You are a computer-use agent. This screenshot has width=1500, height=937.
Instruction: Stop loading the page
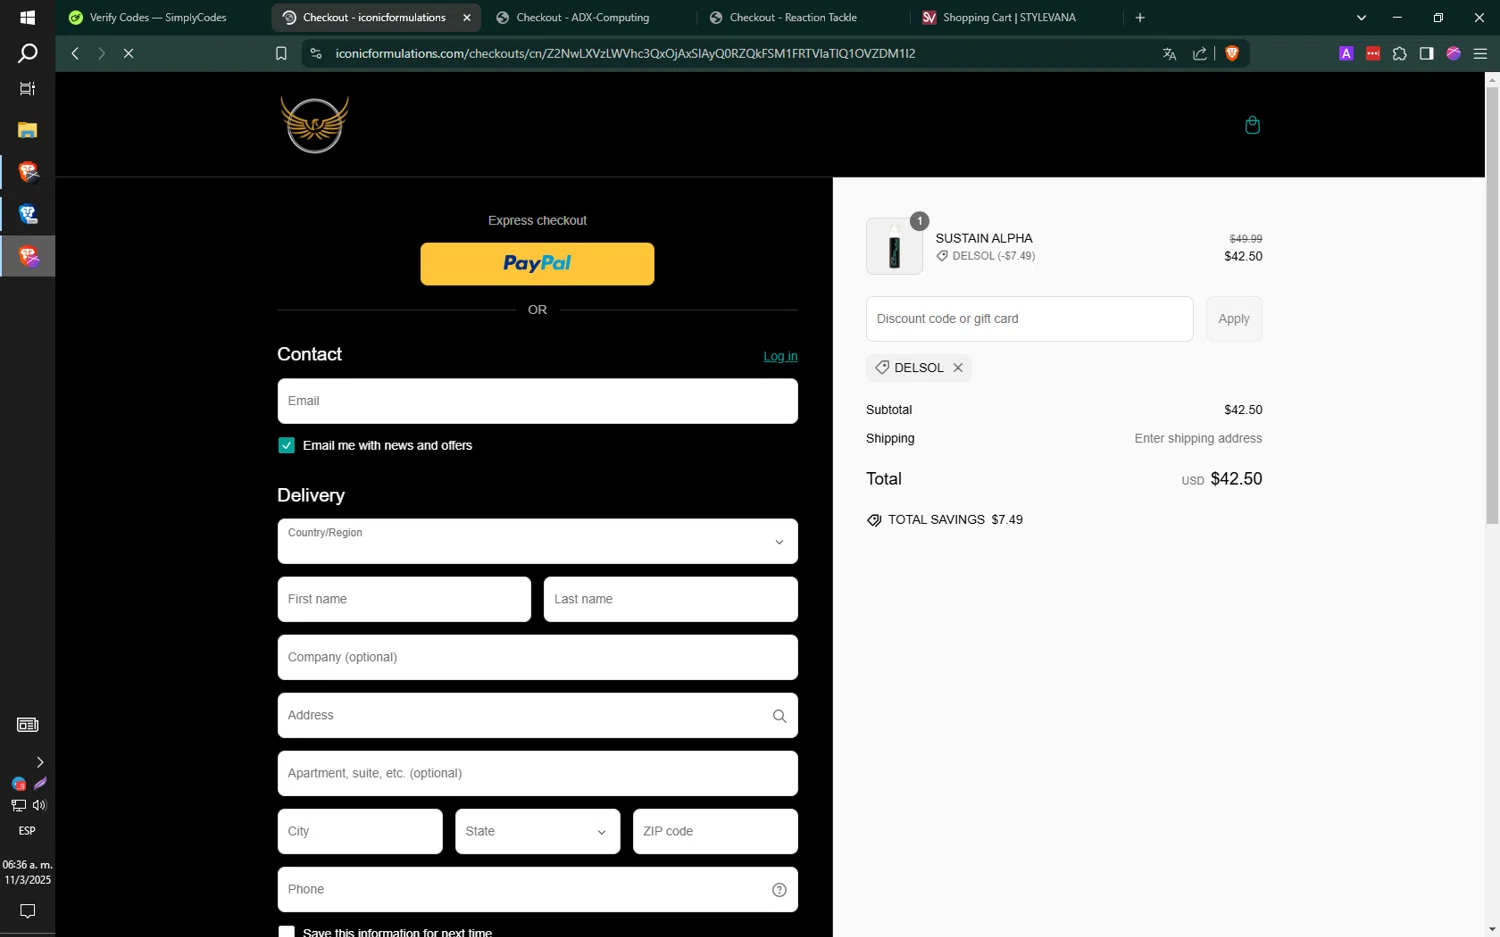[128, 54]
